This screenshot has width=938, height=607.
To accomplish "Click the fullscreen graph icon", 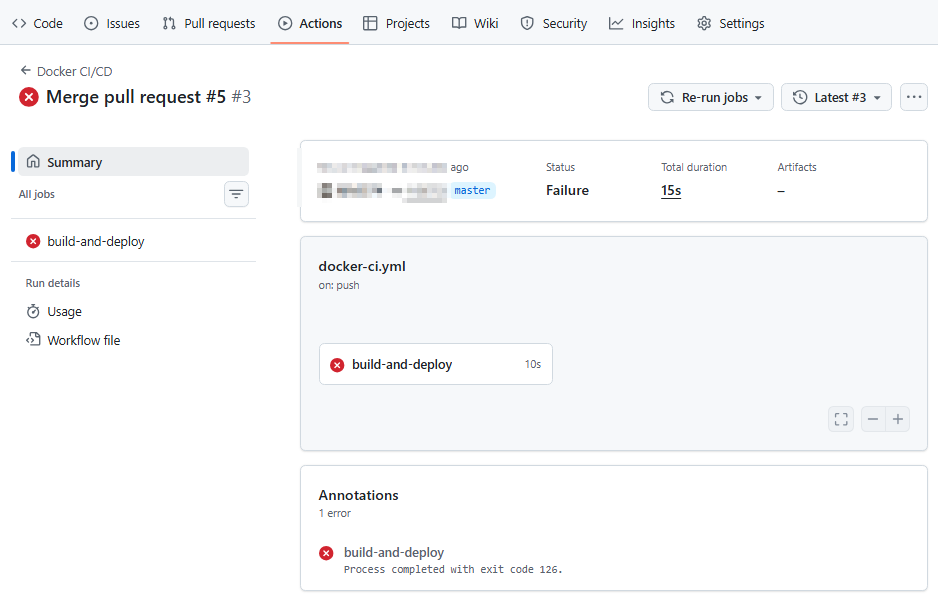I will [x=841, y=419].
